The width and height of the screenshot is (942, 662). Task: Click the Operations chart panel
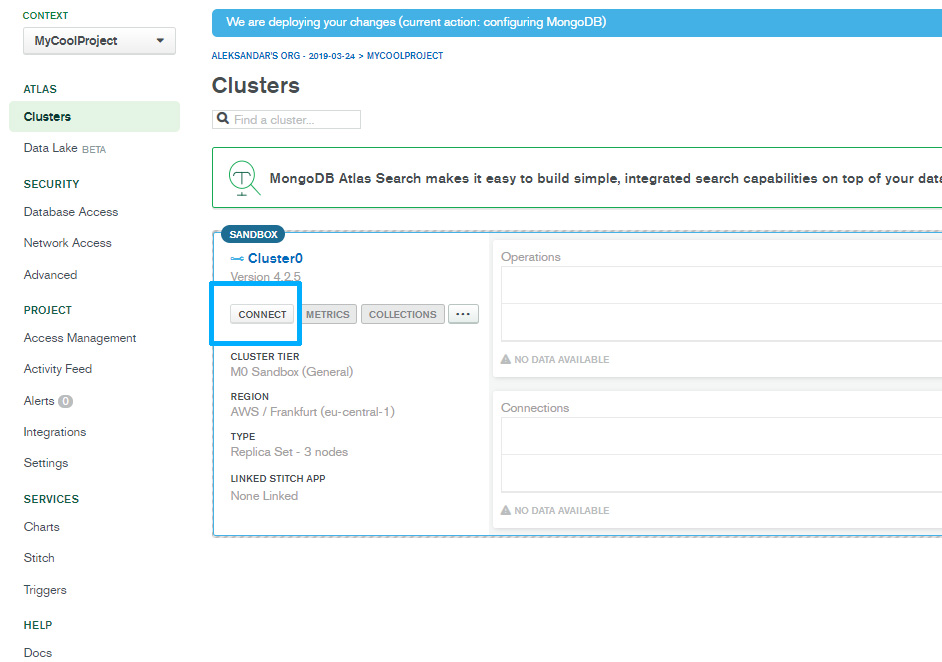click(717, 309)
